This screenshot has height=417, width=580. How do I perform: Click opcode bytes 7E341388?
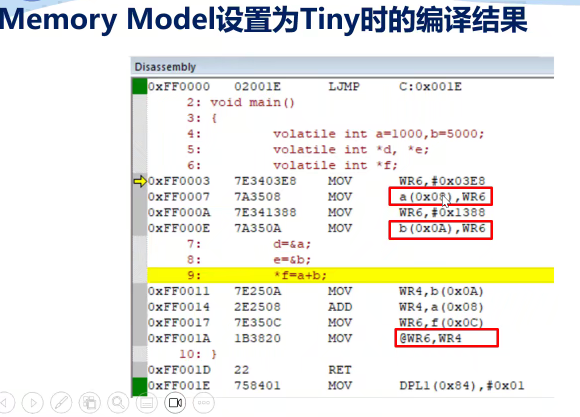(x=265, y=212)
